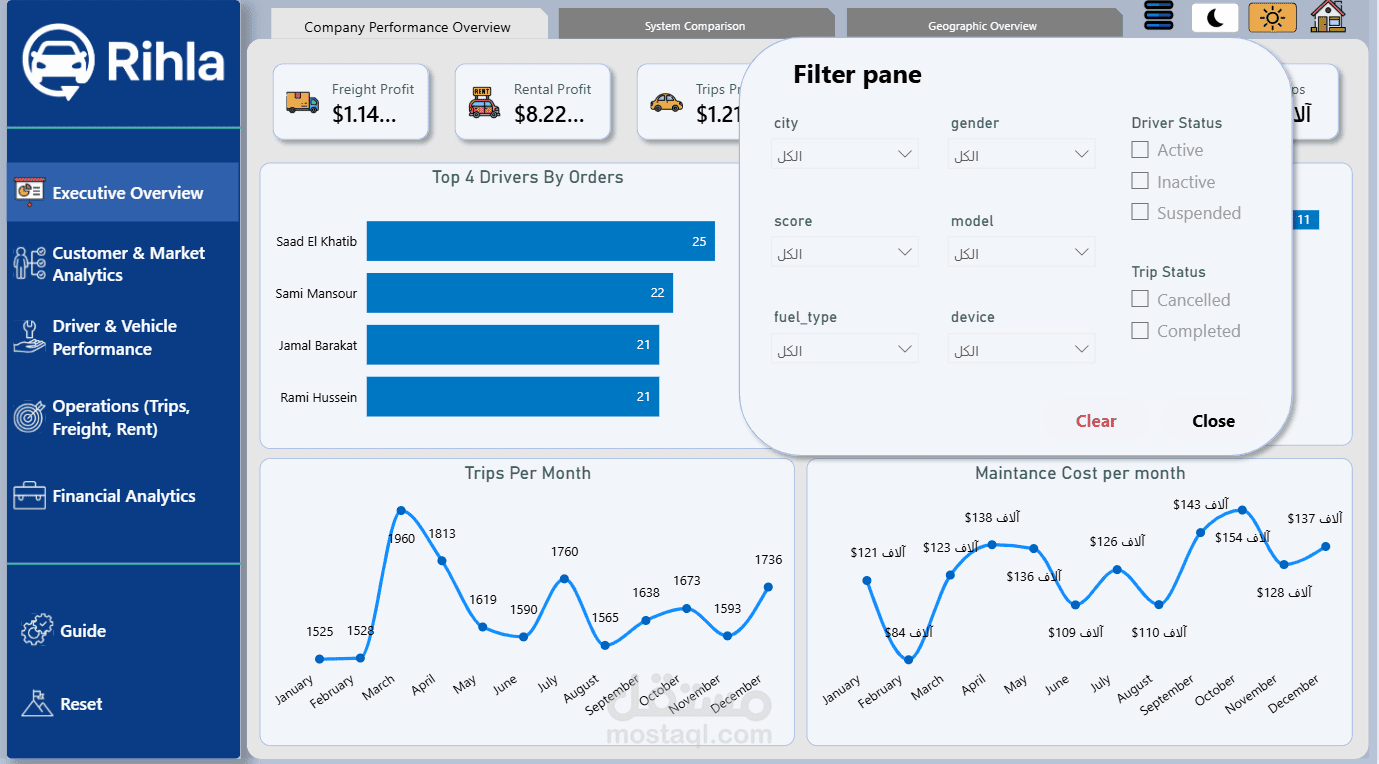This screenshot has height=764, width=1379.
Task: Check the Suspended driver status box
Action: [x=1140, y=212]
